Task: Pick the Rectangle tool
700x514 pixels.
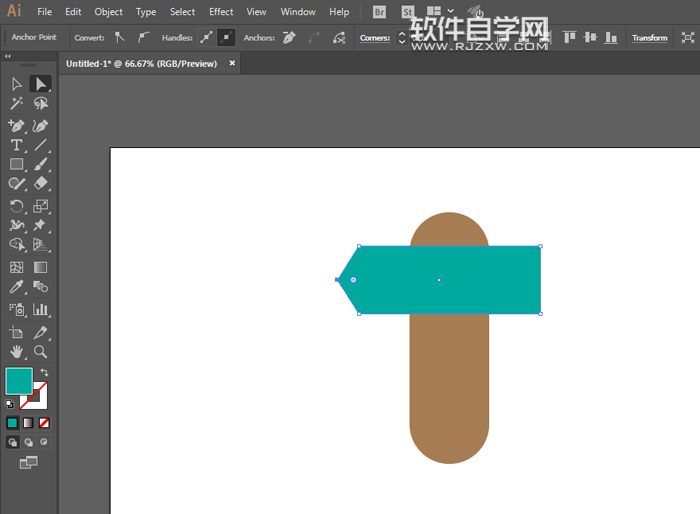Action: point(17,165)
